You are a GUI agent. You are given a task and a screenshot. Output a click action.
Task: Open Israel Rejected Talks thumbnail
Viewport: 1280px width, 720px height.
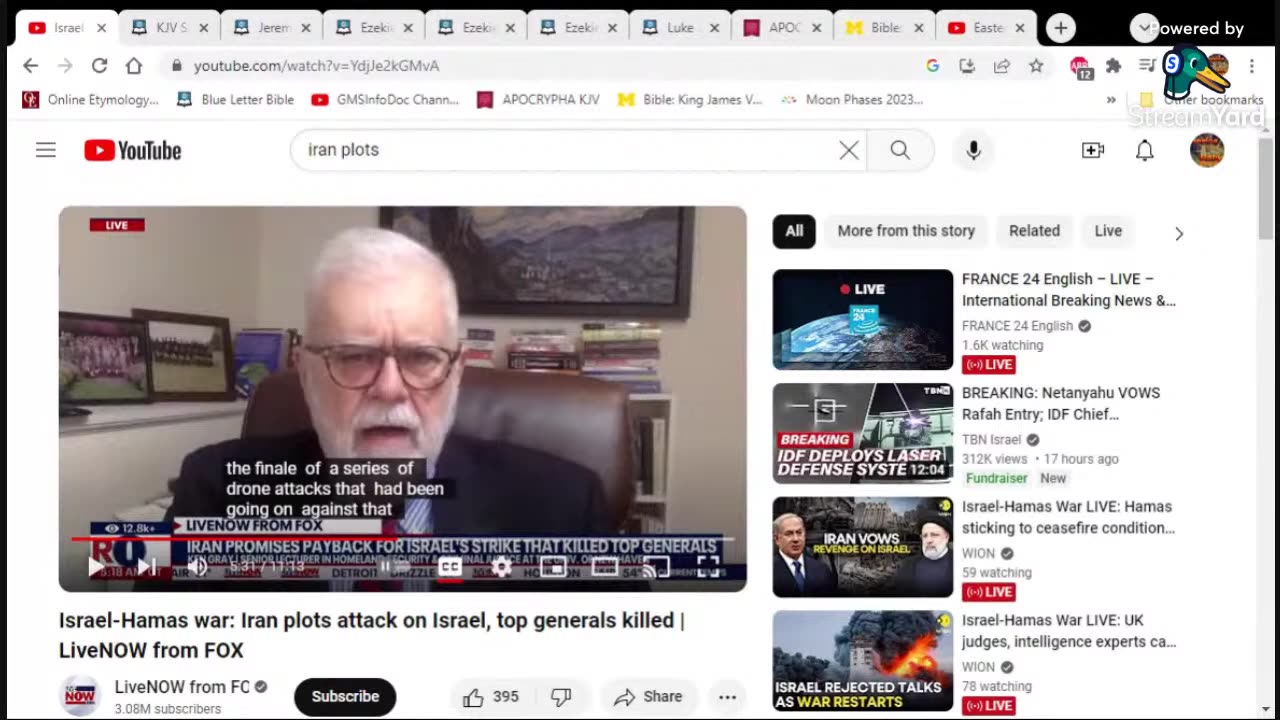point(863,662)
